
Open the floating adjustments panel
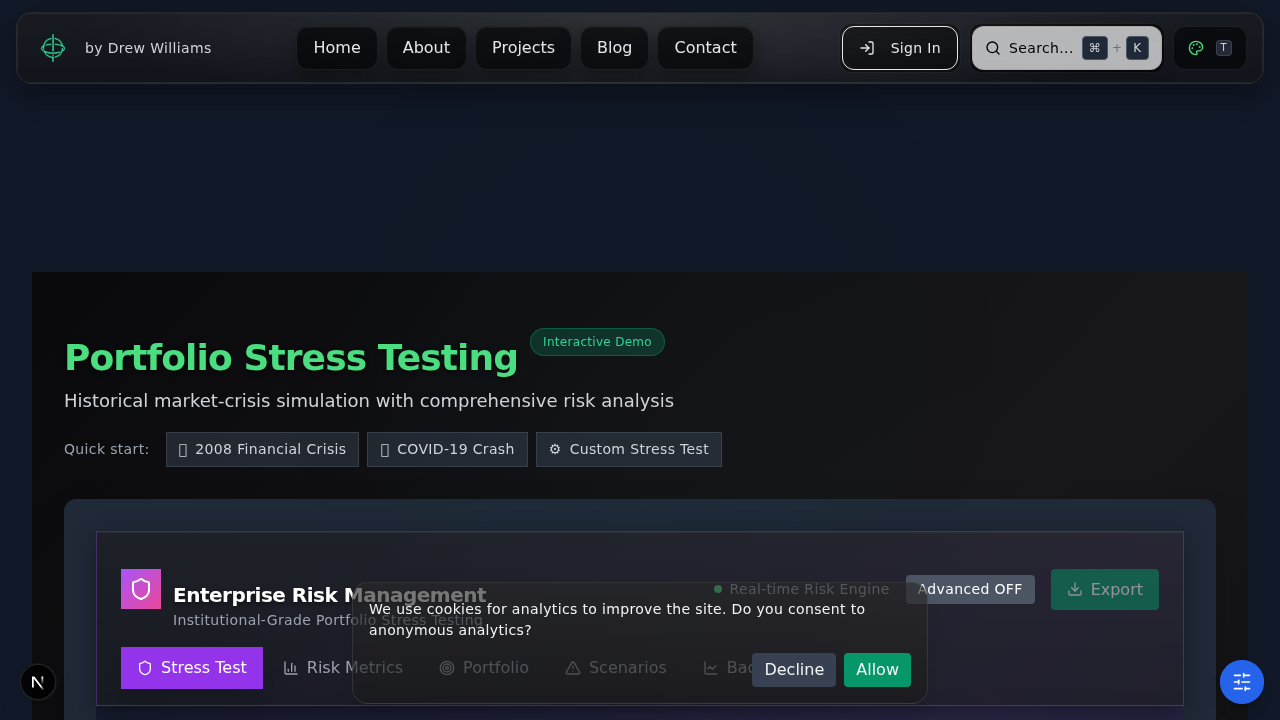(x=1241, y=681)
